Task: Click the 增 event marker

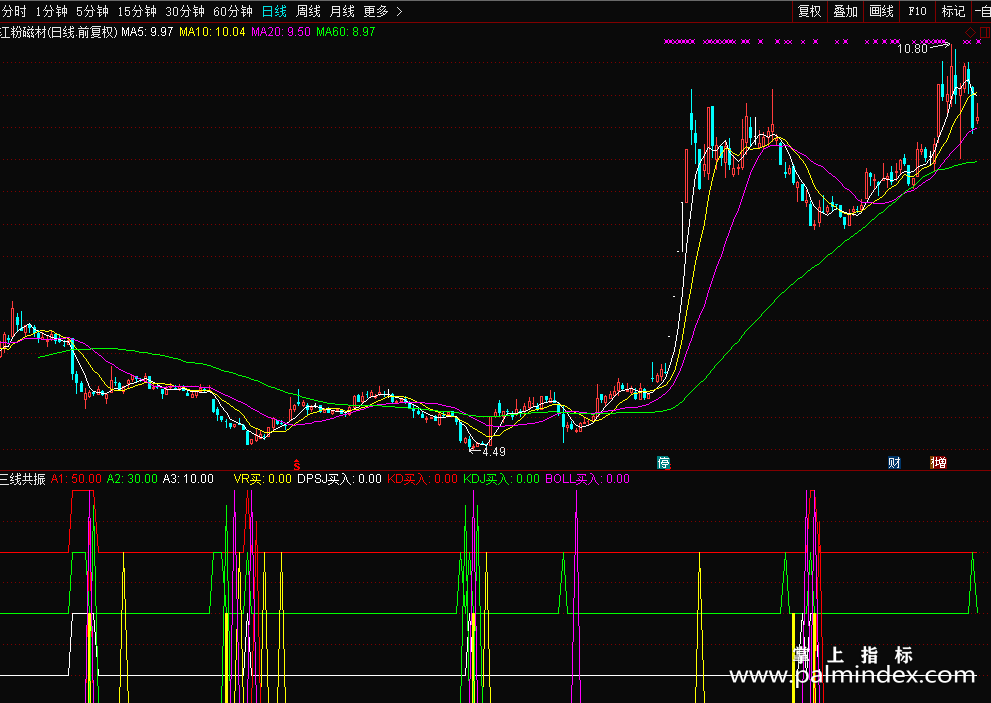Action: pyautogui.click(x=939, y=463)
